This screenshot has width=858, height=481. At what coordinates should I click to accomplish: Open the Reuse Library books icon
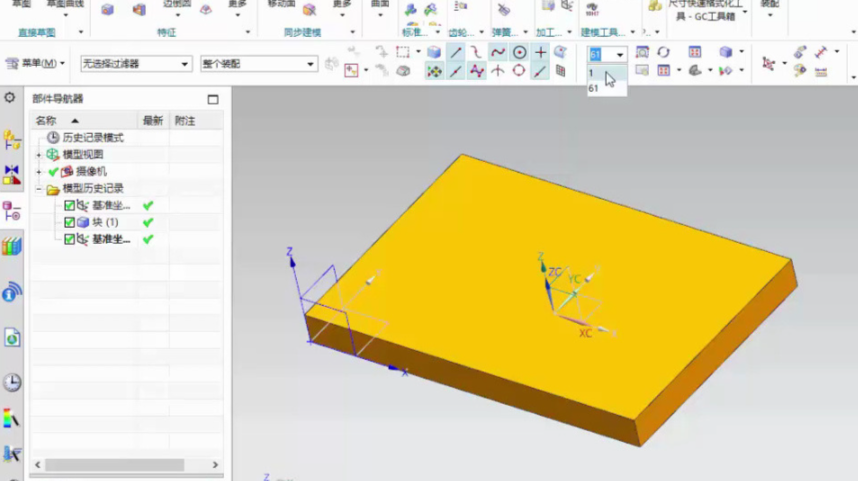coord(11,246)
